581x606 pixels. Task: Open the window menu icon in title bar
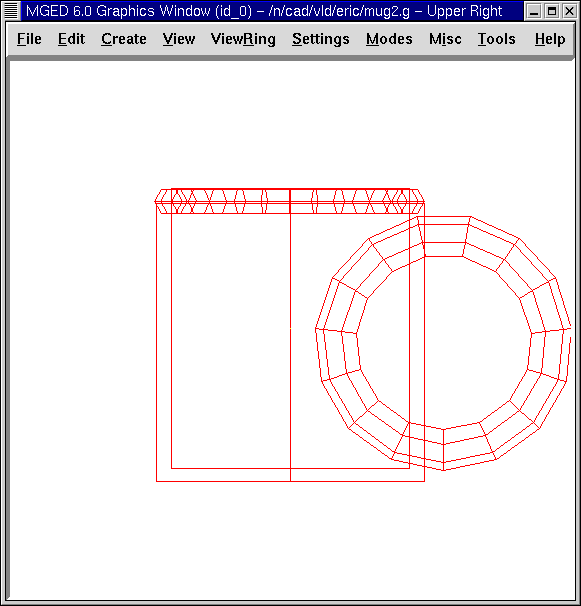pyautogui.click(x=10, y=11)
